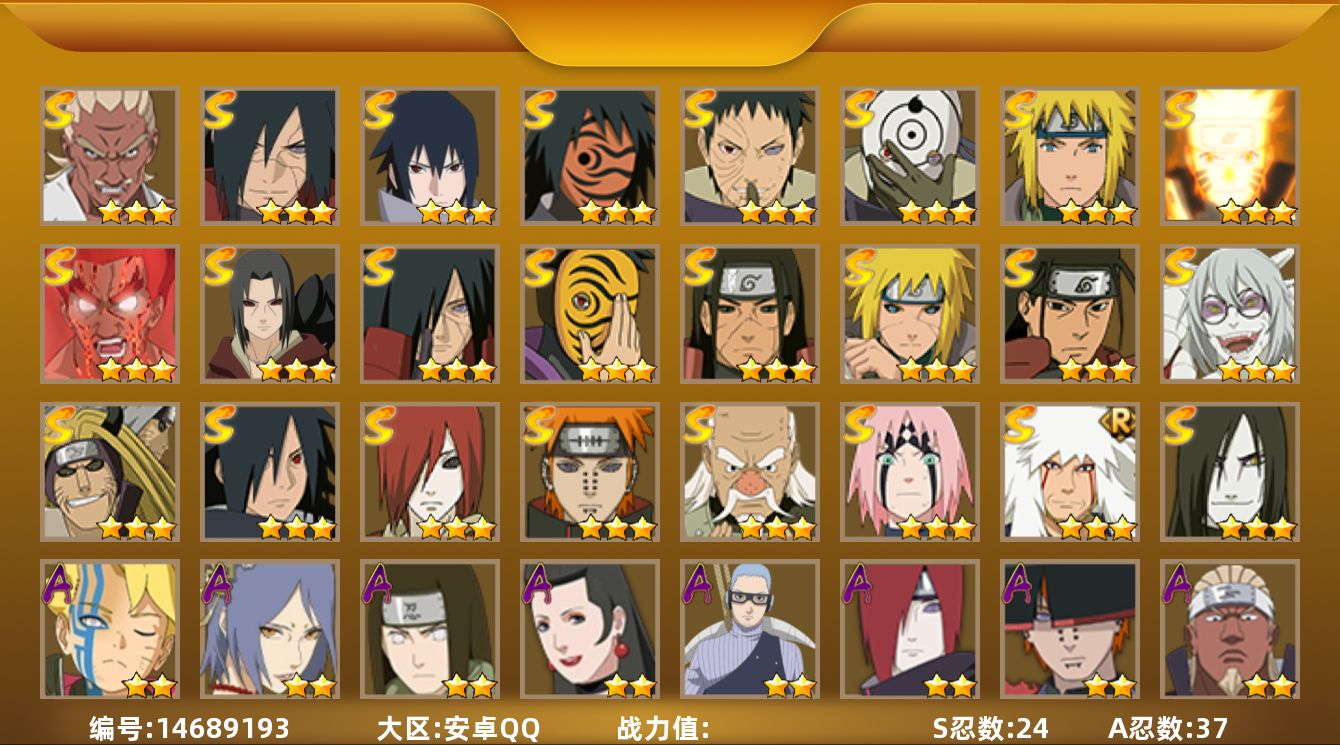Image resolution: width=1340 pixels, height=745 pixels.
Task: Pick the orange swirl mask Obito card
Action: [589, 156]
